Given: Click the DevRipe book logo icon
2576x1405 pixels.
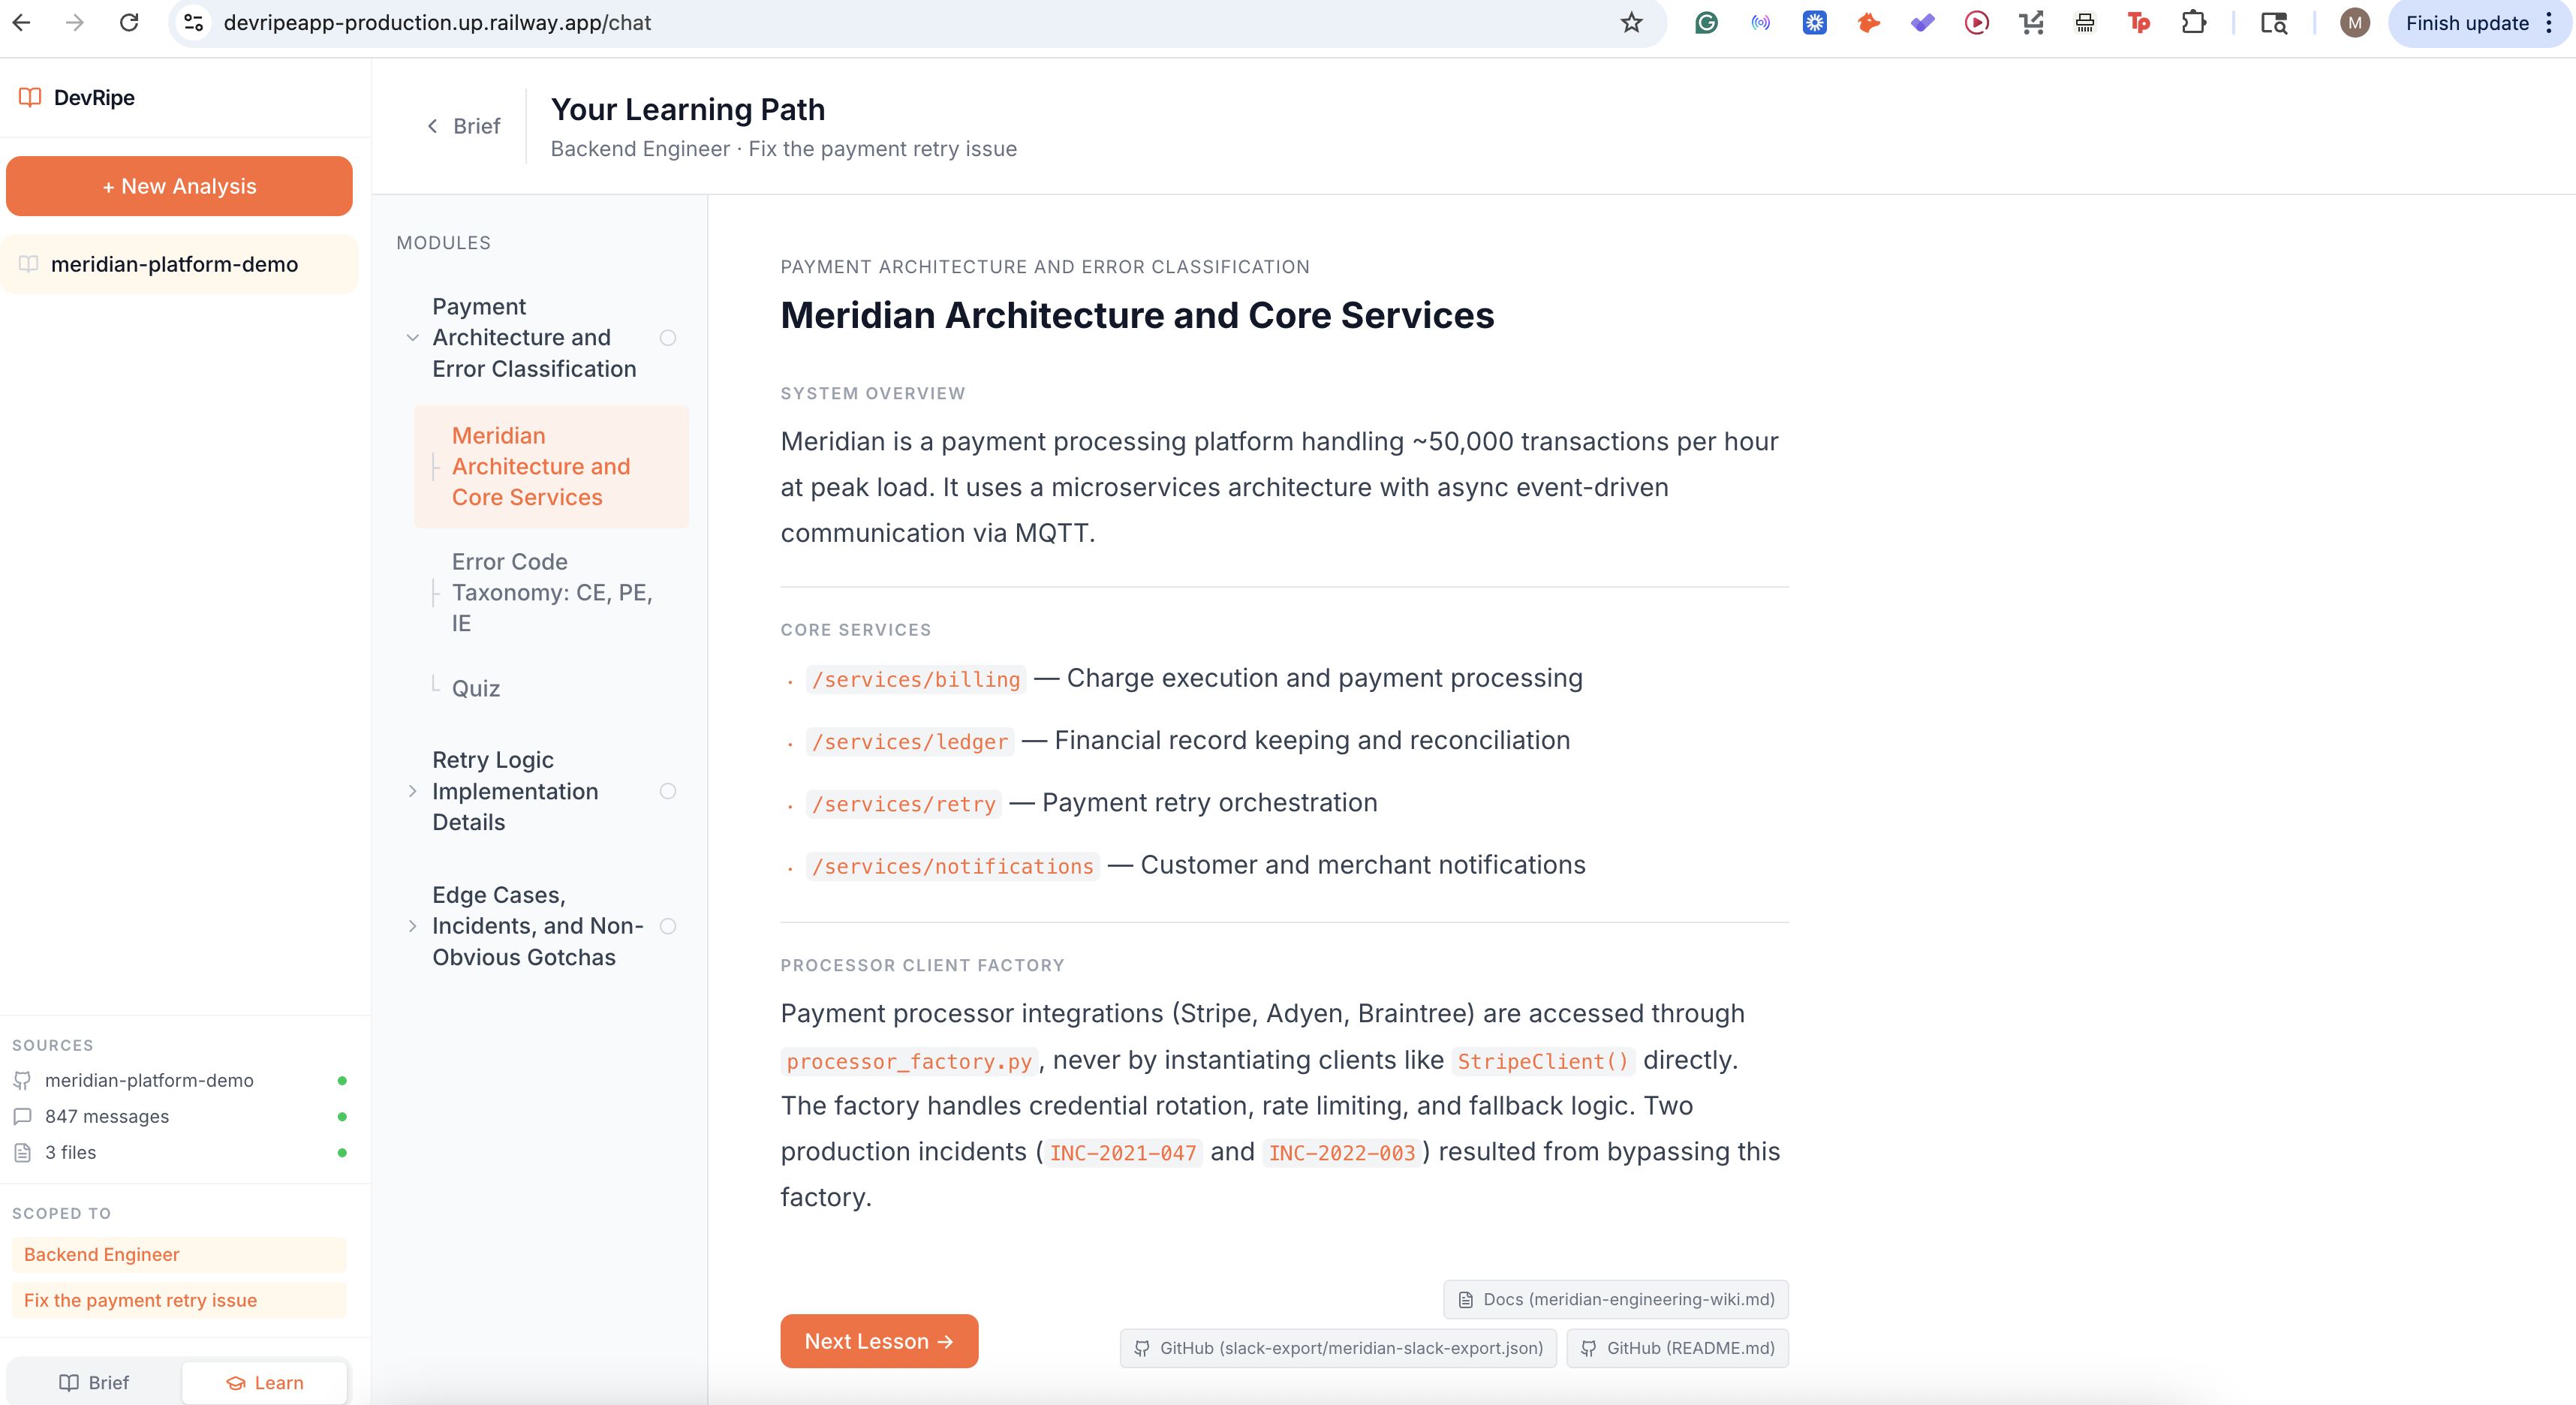Looking at the screenshot, I should tap(30, 97).
